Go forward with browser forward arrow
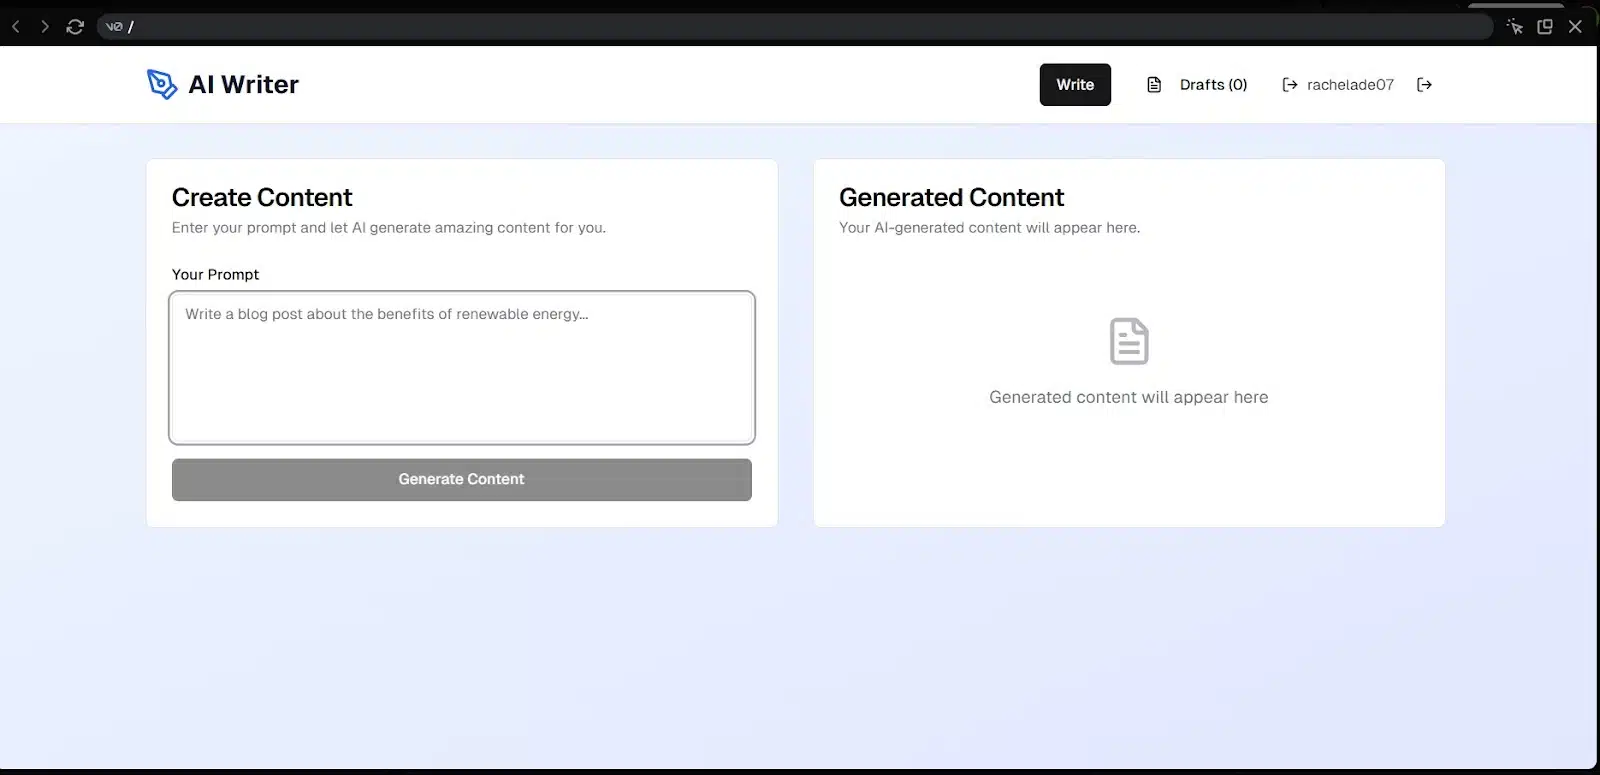The image size is (1600, 775). coord(44,27)
